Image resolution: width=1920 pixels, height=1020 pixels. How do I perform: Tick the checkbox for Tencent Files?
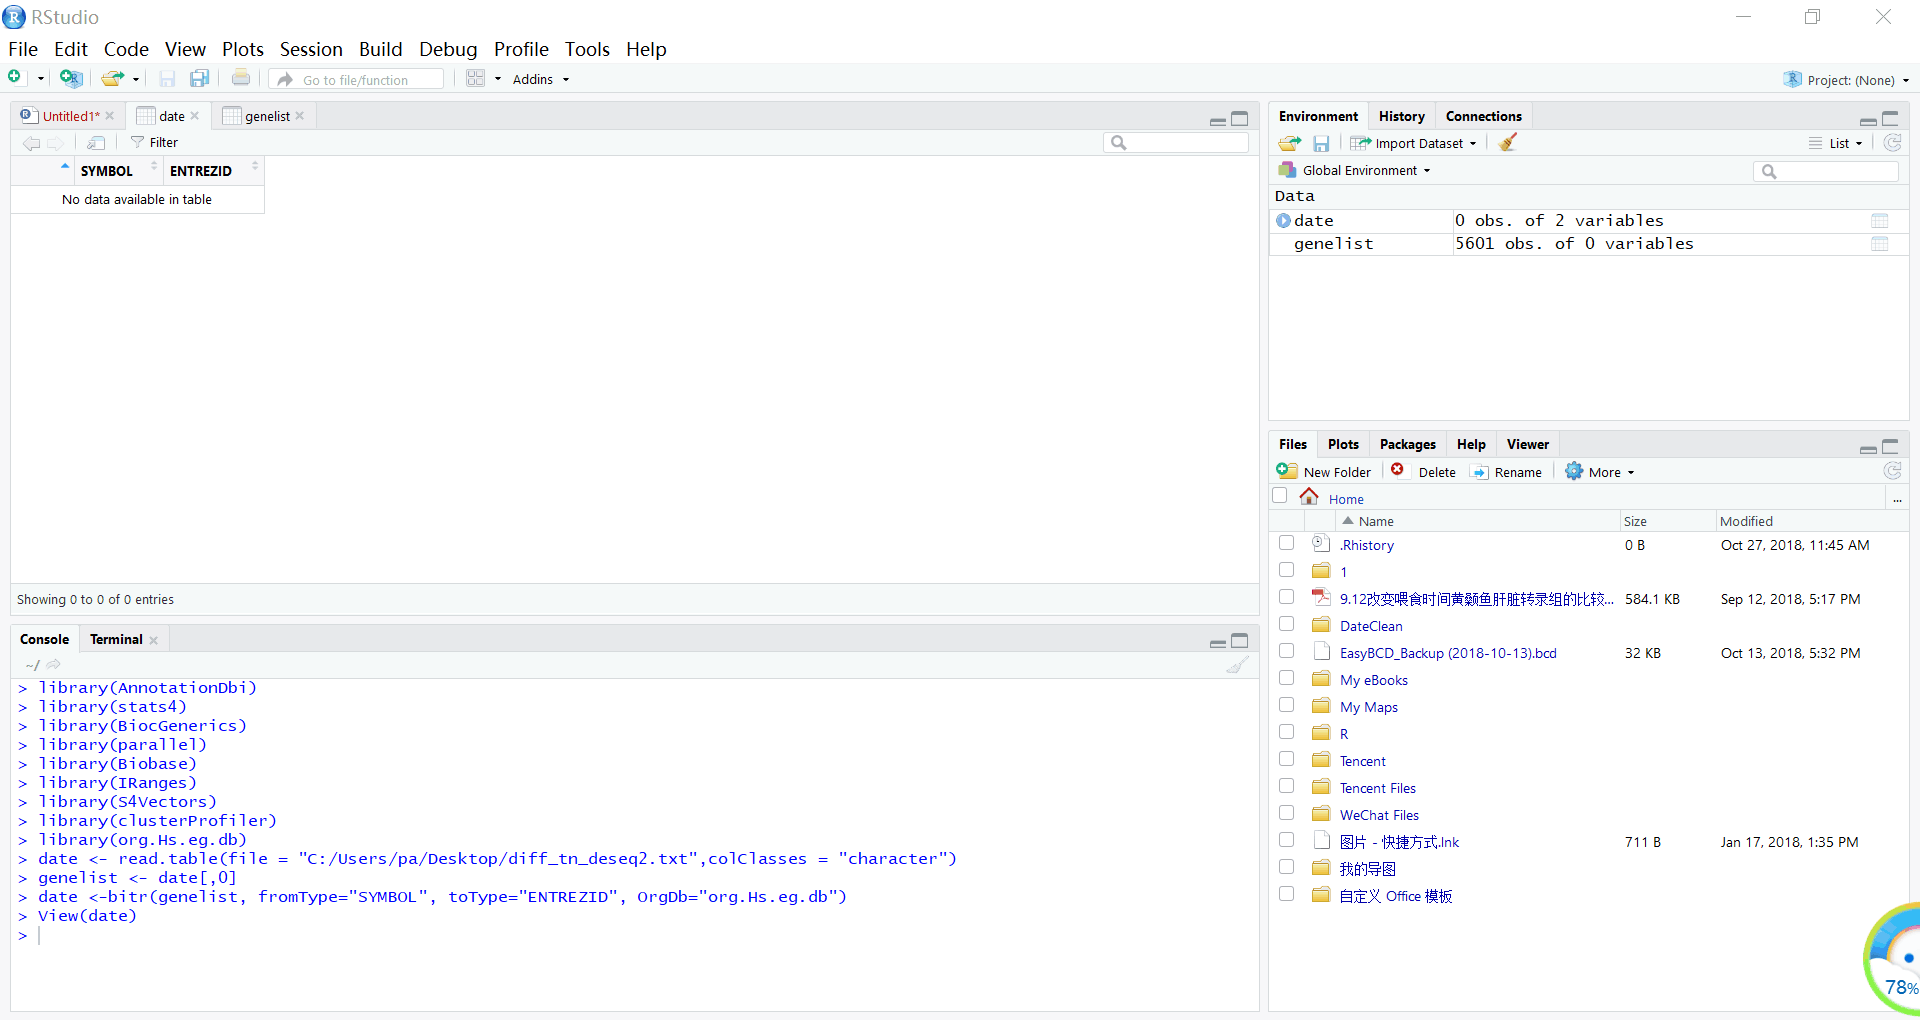(1287, 786)
